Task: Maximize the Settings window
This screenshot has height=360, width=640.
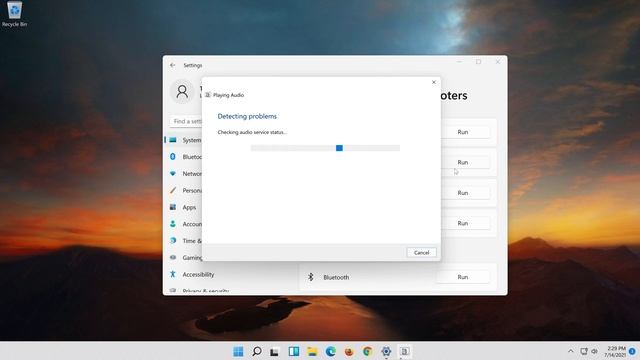Action: tap(478, 62)
